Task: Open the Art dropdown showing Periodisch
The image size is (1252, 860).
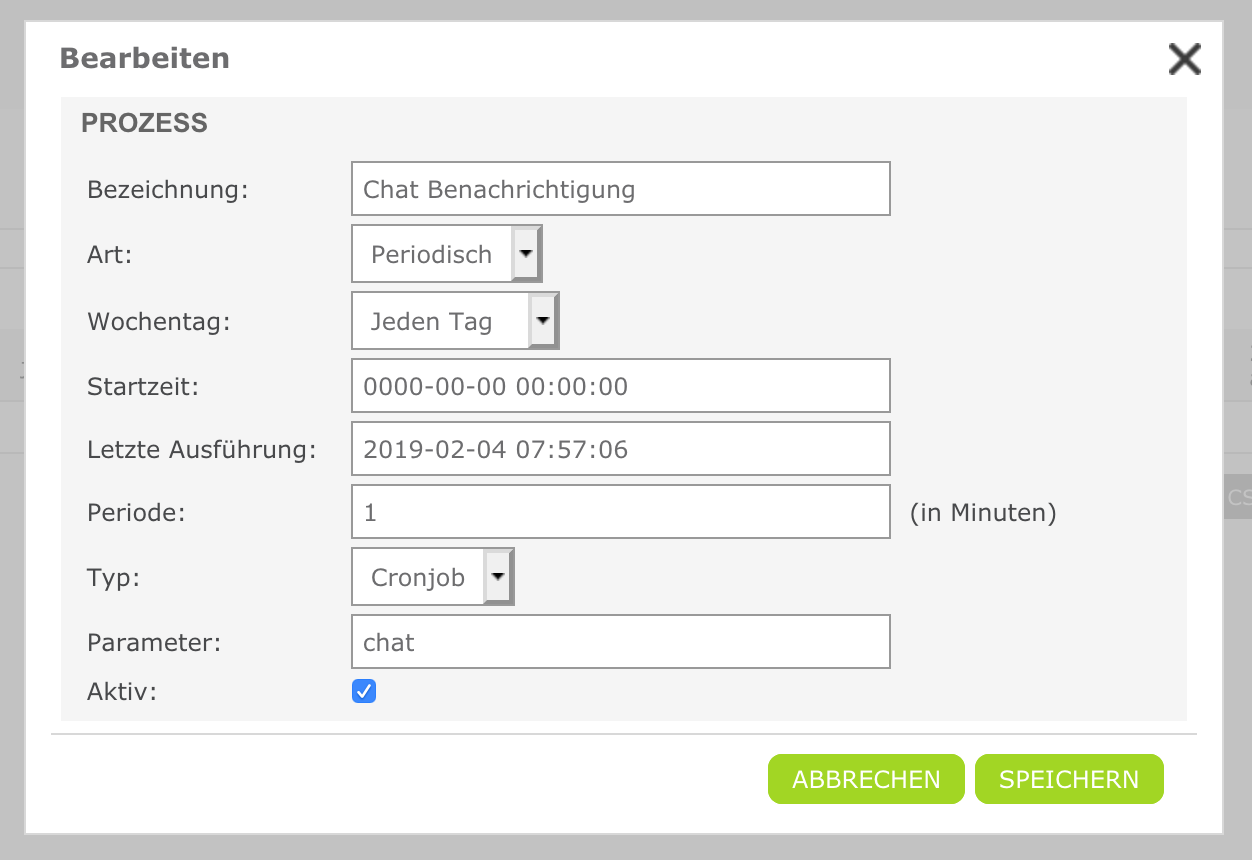Action: pyautogui.click(x=446, y=254)
